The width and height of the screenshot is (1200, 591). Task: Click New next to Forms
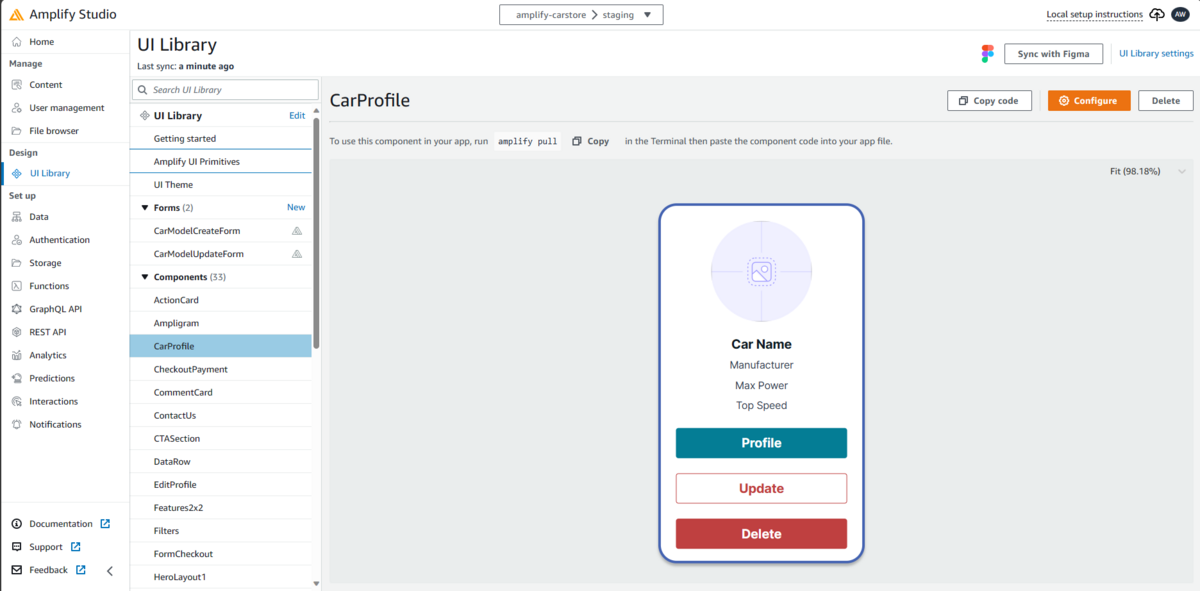296,208
